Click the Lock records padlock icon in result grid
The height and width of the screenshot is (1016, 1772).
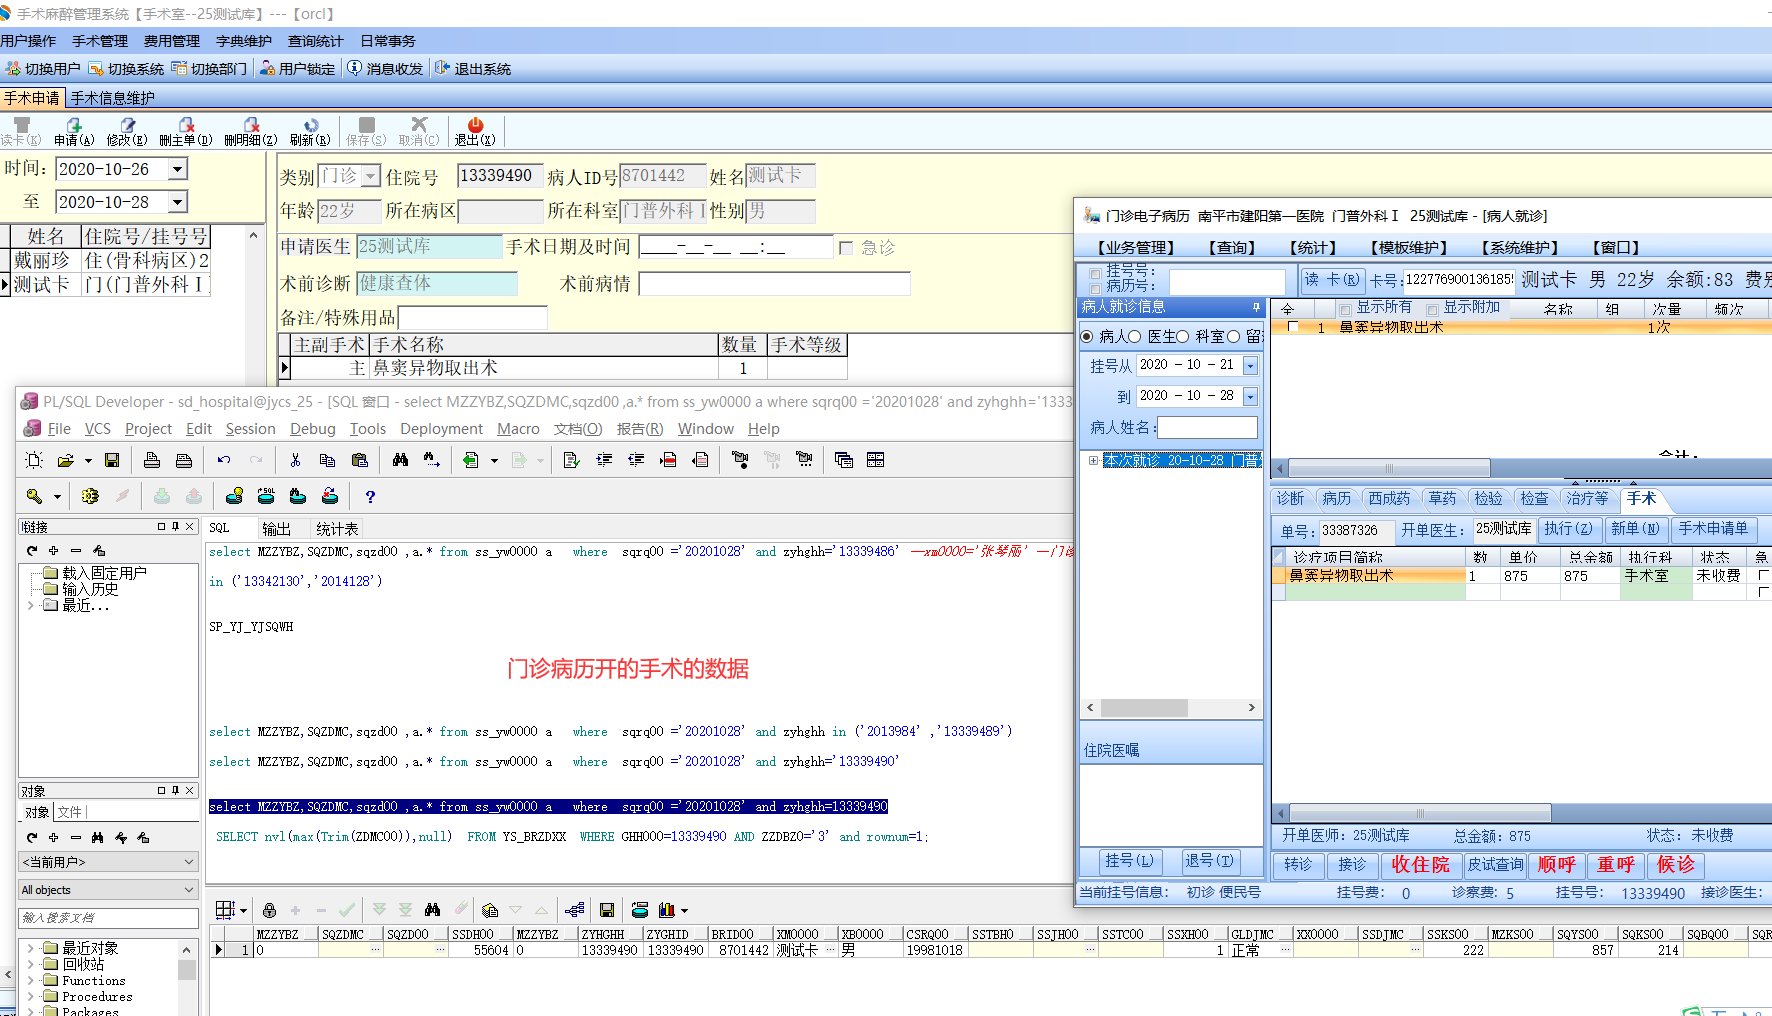(269, 910)
